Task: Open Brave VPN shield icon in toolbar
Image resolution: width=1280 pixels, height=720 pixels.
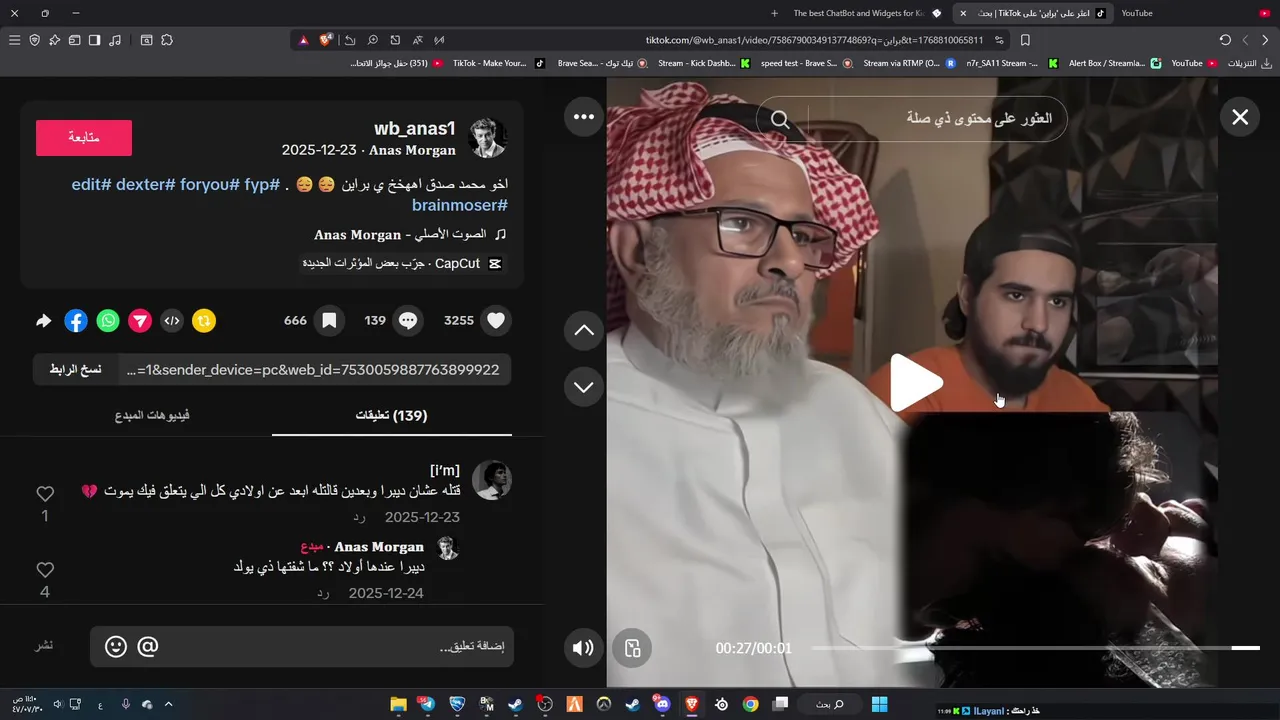Action: pos(34,40)
